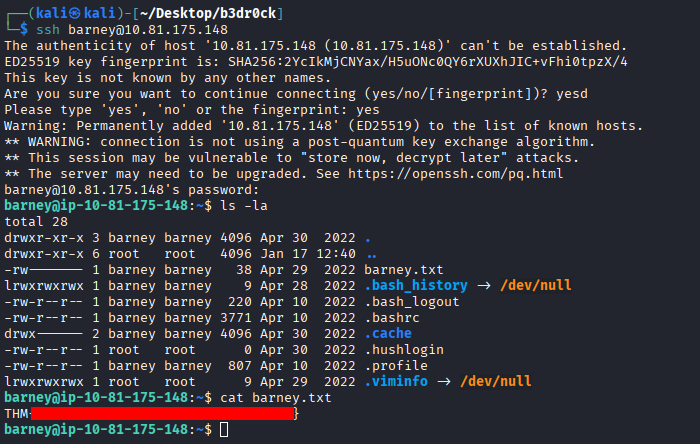The height and width of the screenshot is (444, 700).
Task: Click the .cache directory name
Action: pyautogui.click(x=388, y=333)
